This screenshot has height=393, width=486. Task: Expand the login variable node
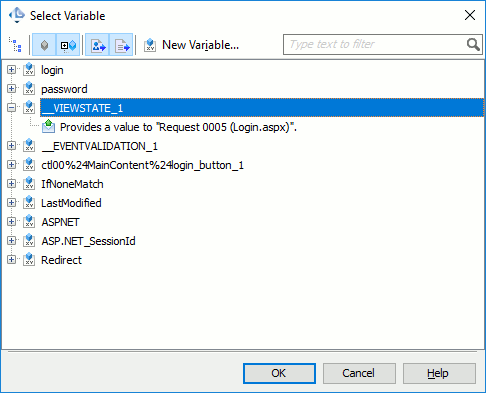point(11,70)
